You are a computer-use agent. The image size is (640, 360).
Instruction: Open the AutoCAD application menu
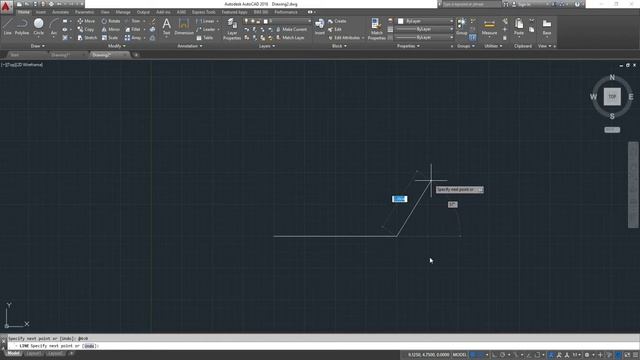click(x=6, y=7)
